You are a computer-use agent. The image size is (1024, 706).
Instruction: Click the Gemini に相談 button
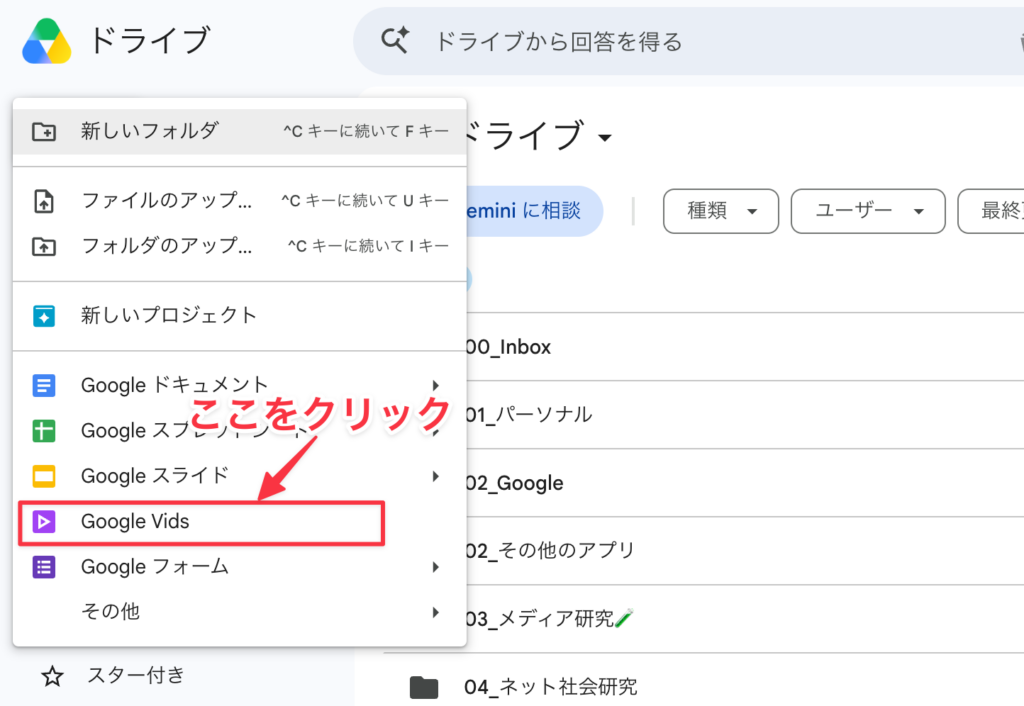pos(534,211)
